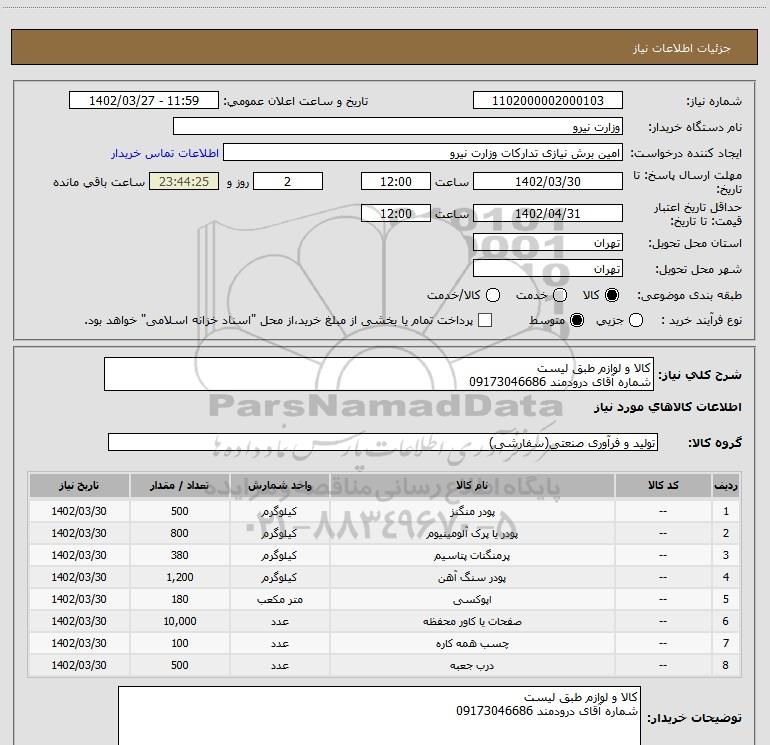Select the کالا radio button
The image size is (770, 745).
(x=612, y=295)
